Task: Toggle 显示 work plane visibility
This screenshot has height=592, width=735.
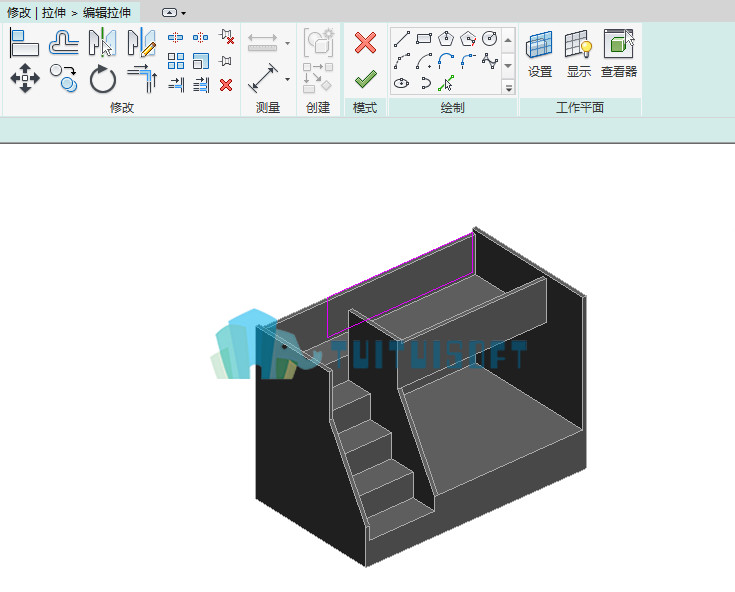Action: (579, 54)
